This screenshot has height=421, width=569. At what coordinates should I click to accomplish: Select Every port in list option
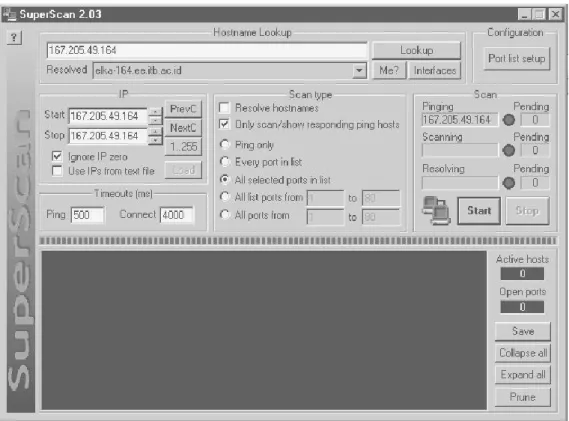tap(225, 162)
